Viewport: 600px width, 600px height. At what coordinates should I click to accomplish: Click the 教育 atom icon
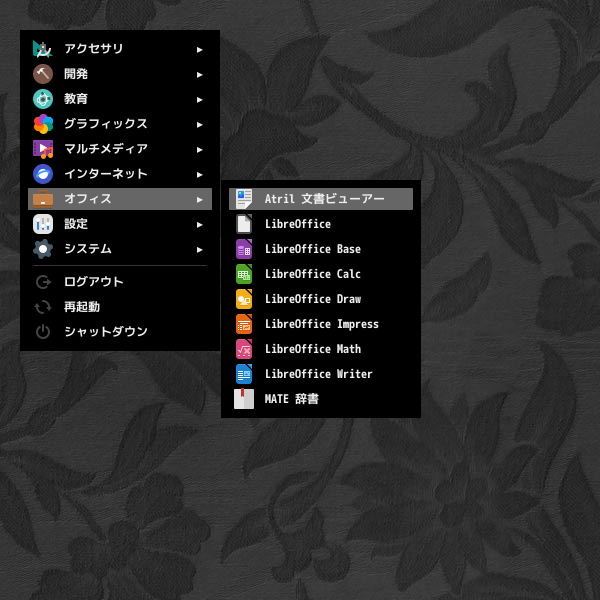(x=43, y=99)
